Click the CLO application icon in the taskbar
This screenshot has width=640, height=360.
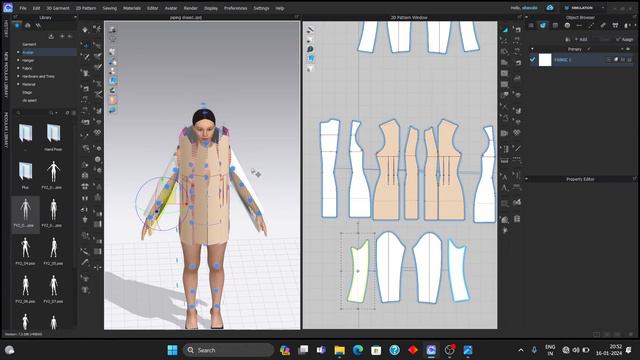pos(431,350)
